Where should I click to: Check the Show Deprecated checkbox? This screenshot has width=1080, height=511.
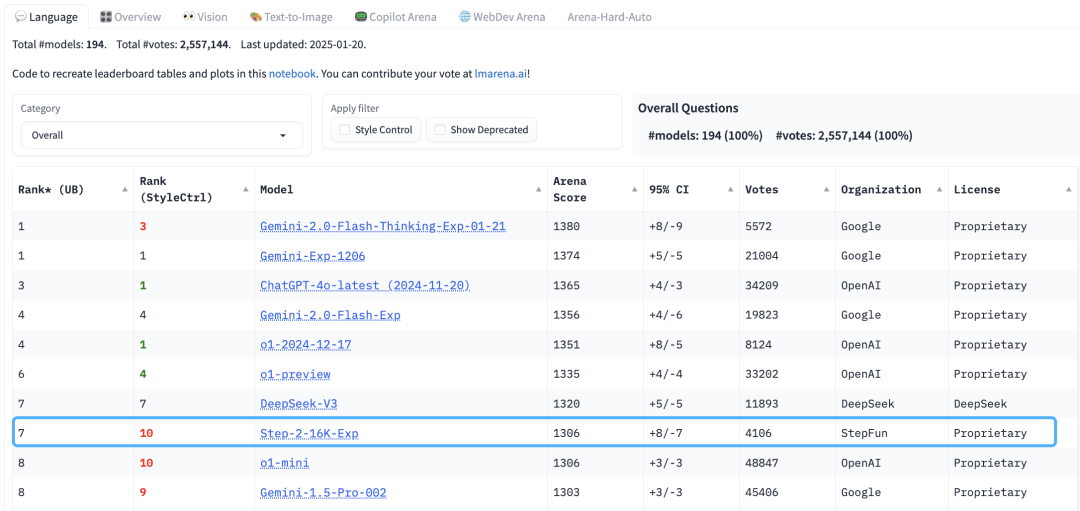(x=439, y=129)
